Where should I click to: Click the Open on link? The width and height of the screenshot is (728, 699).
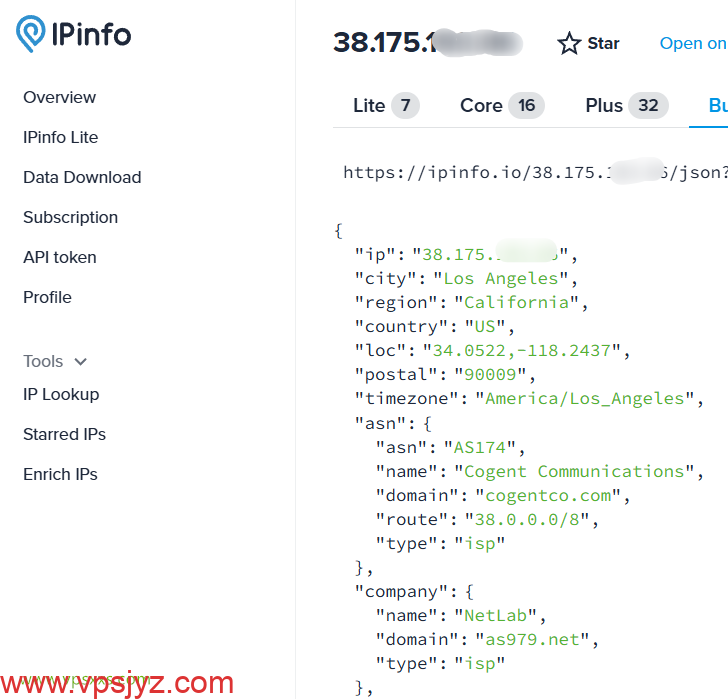692,44
